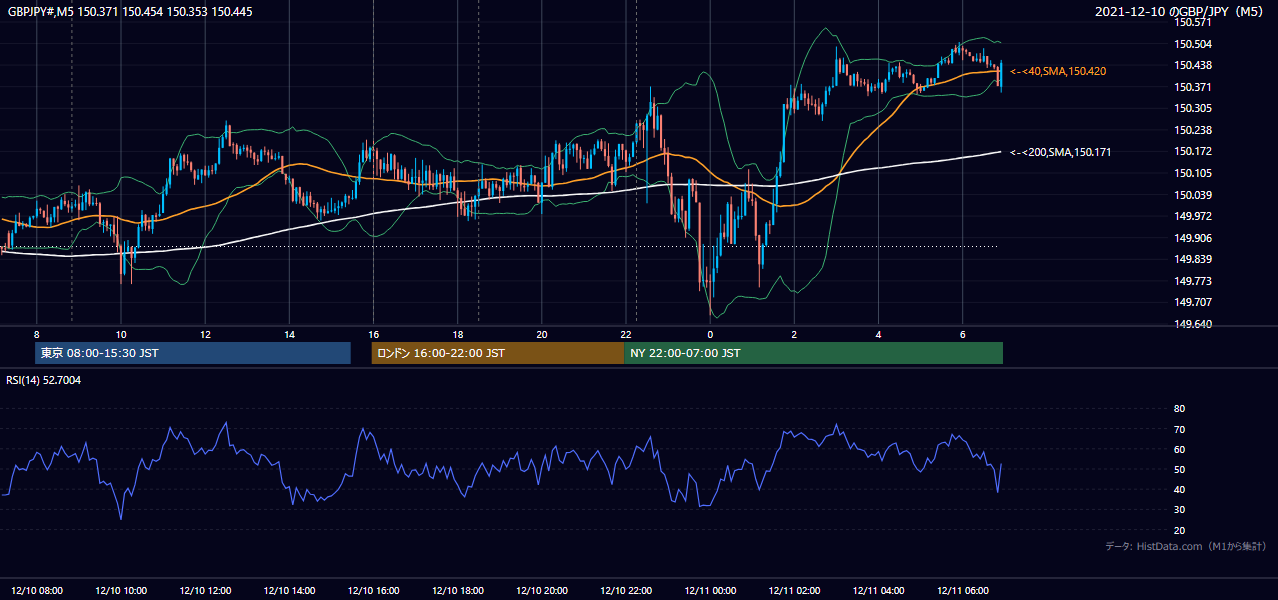Click price axis value 150.238
1278x600 pixels.
(1192, 130)
